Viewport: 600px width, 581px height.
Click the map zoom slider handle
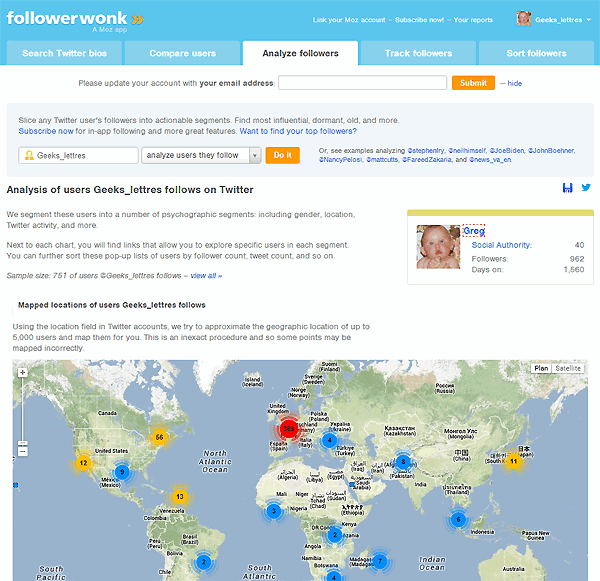[x=23, y=443]
